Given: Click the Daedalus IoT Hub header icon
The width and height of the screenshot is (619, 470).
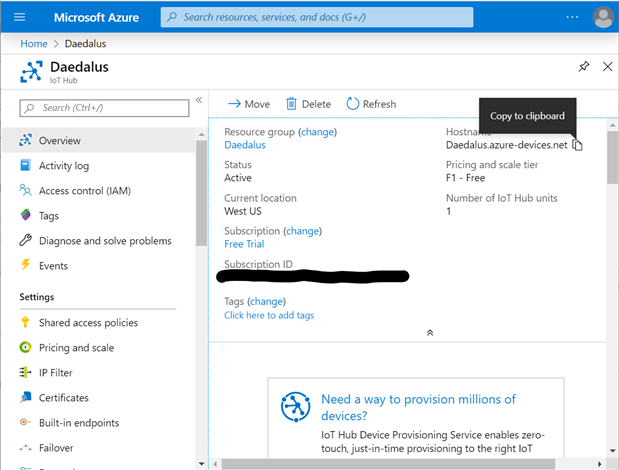Looking at the screenshot, I should (31, 71).
